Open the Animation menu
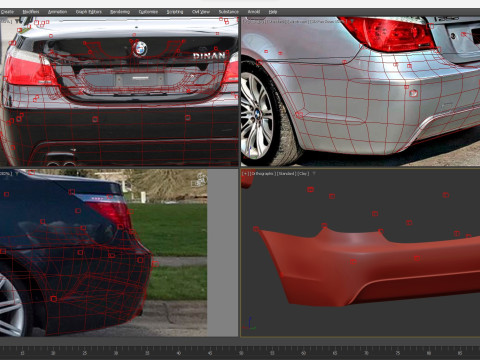The image size is (480, 360). (57, 12)
